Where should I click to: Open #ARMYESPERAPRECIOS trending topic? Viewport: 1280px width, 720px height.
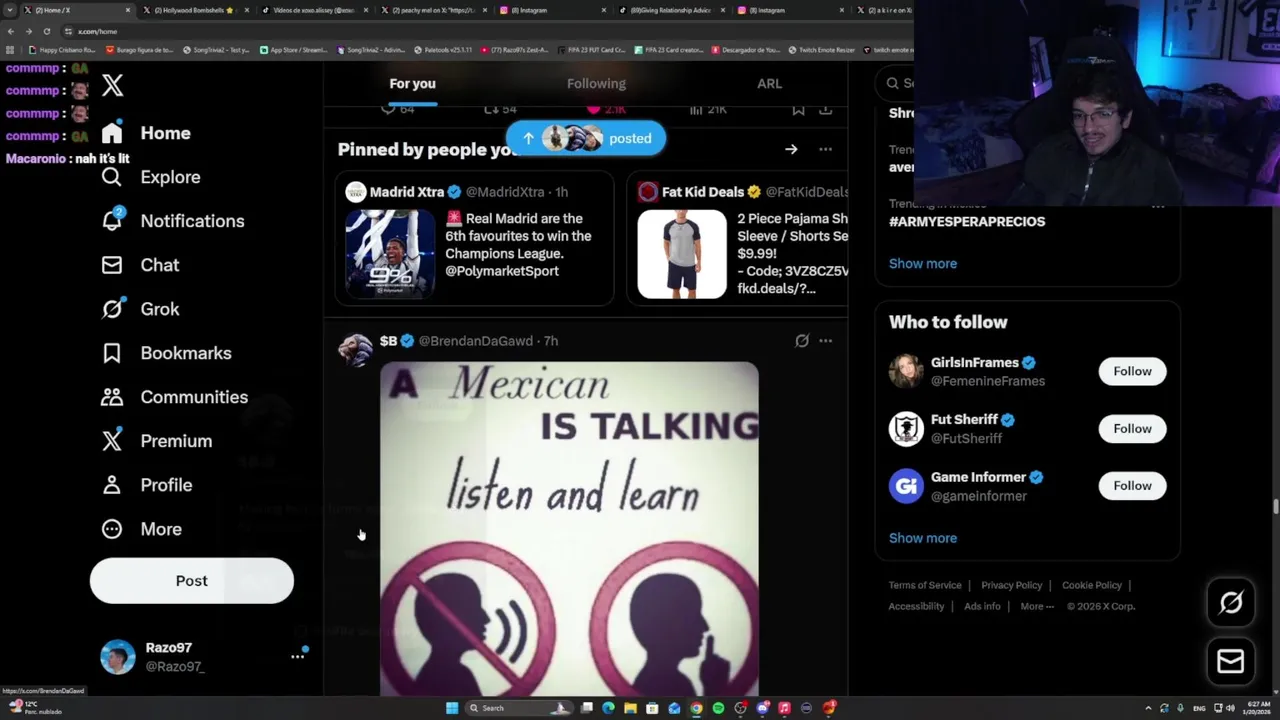(967, 222)
